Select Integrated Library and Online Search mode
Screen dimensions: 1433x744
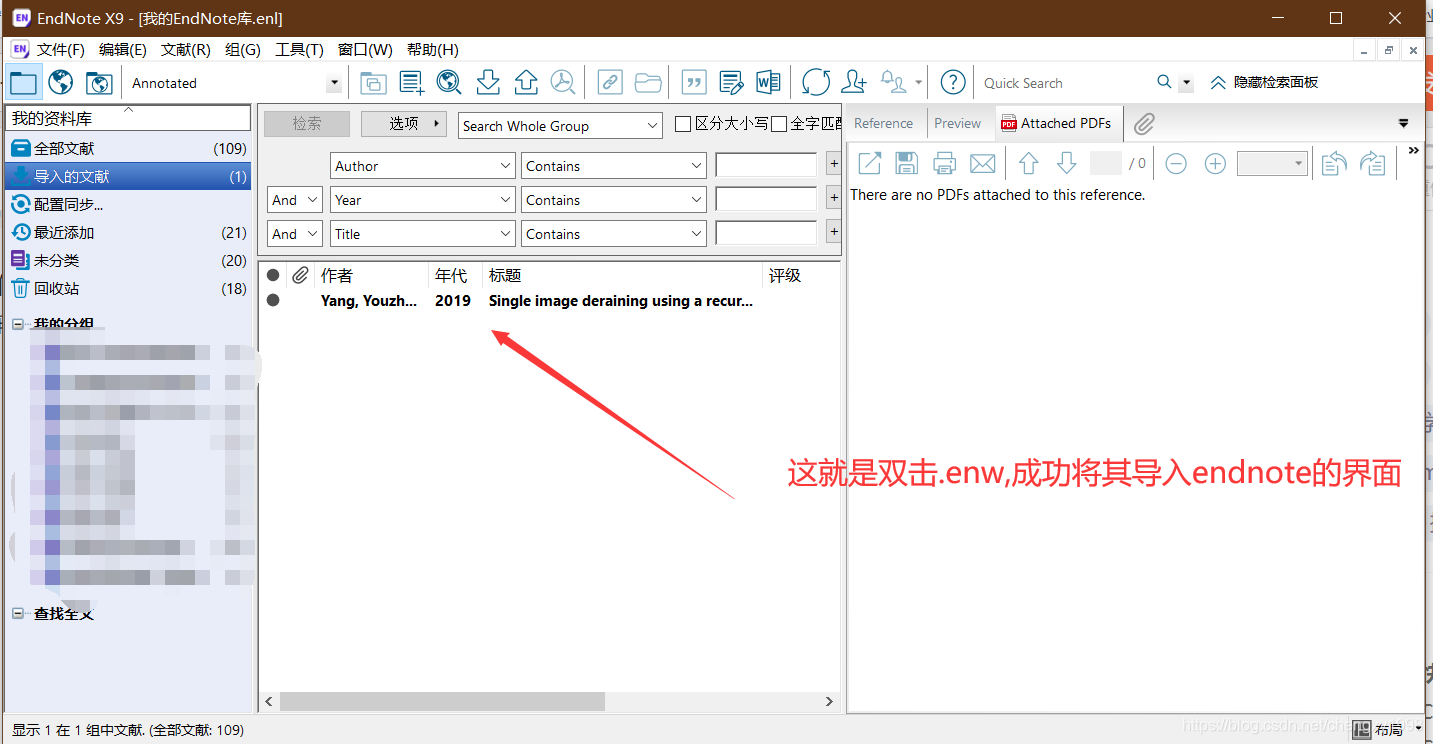click(x=99, y=82)
